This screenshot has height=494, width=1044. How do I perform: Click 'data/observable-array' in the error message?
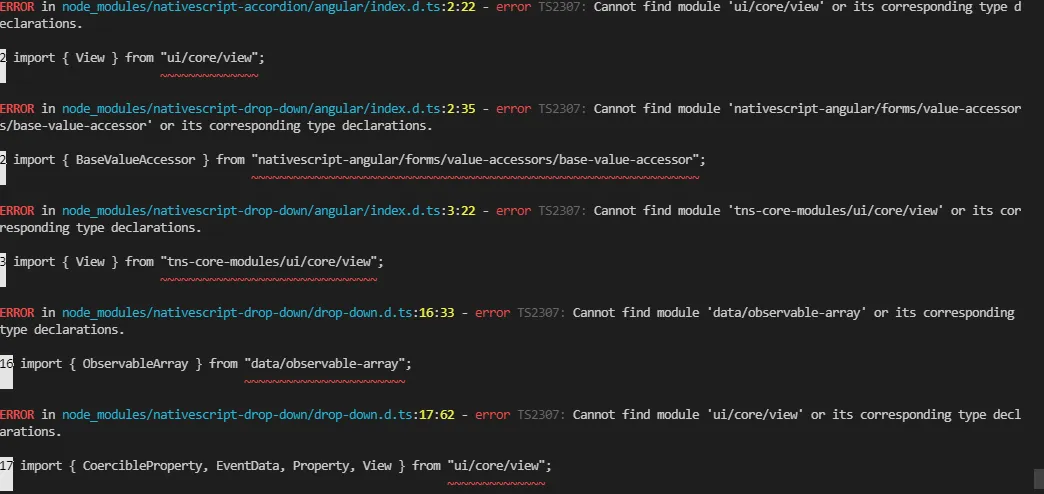click(786, 312)
